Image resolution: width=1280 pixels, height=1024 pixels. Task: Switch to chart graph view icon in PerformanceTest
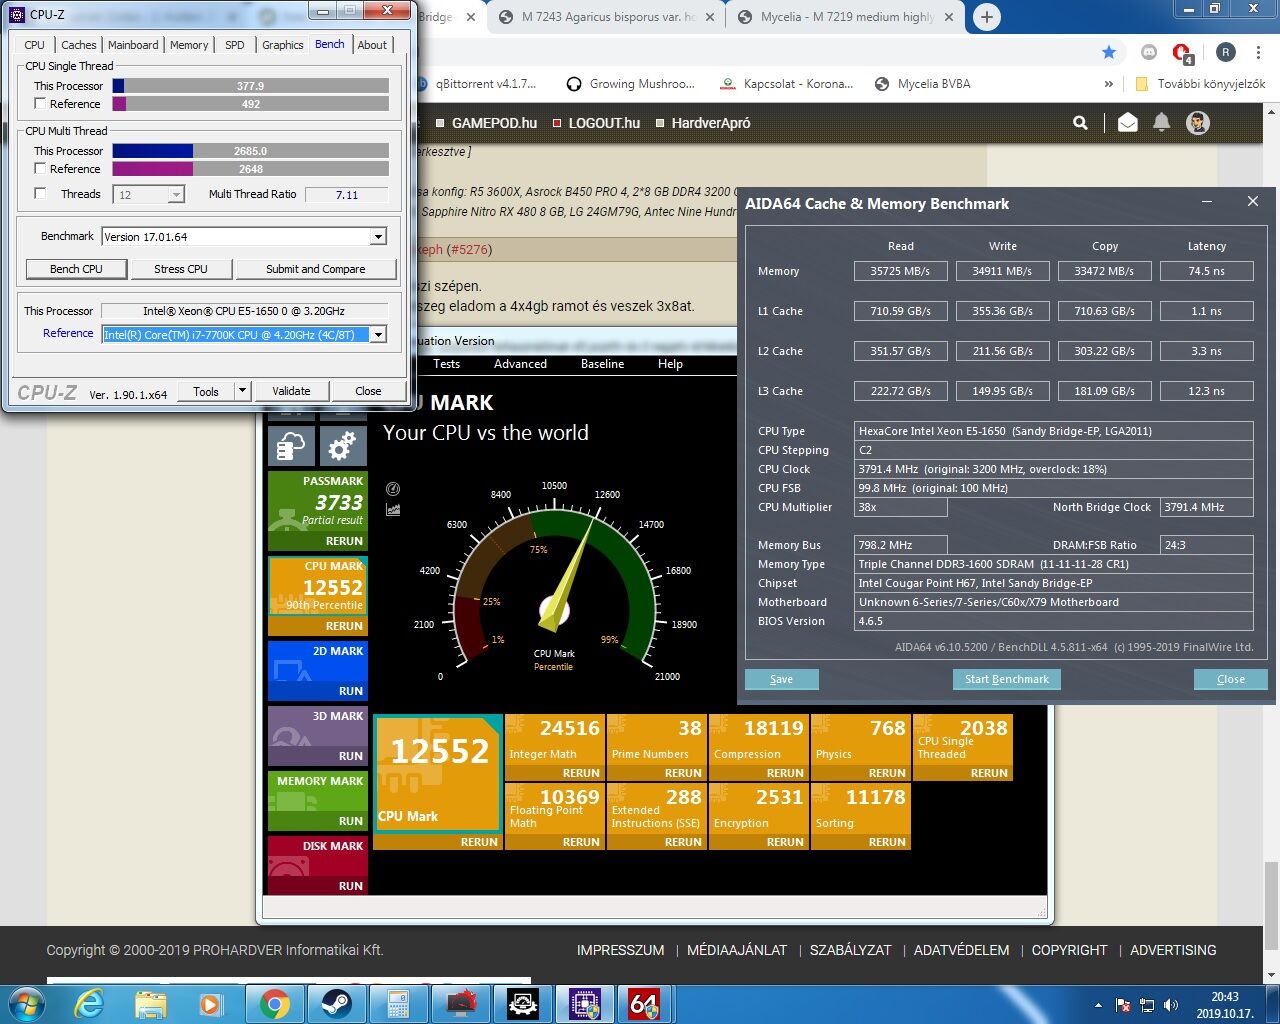pyautogui.click(x=393, y=509)
